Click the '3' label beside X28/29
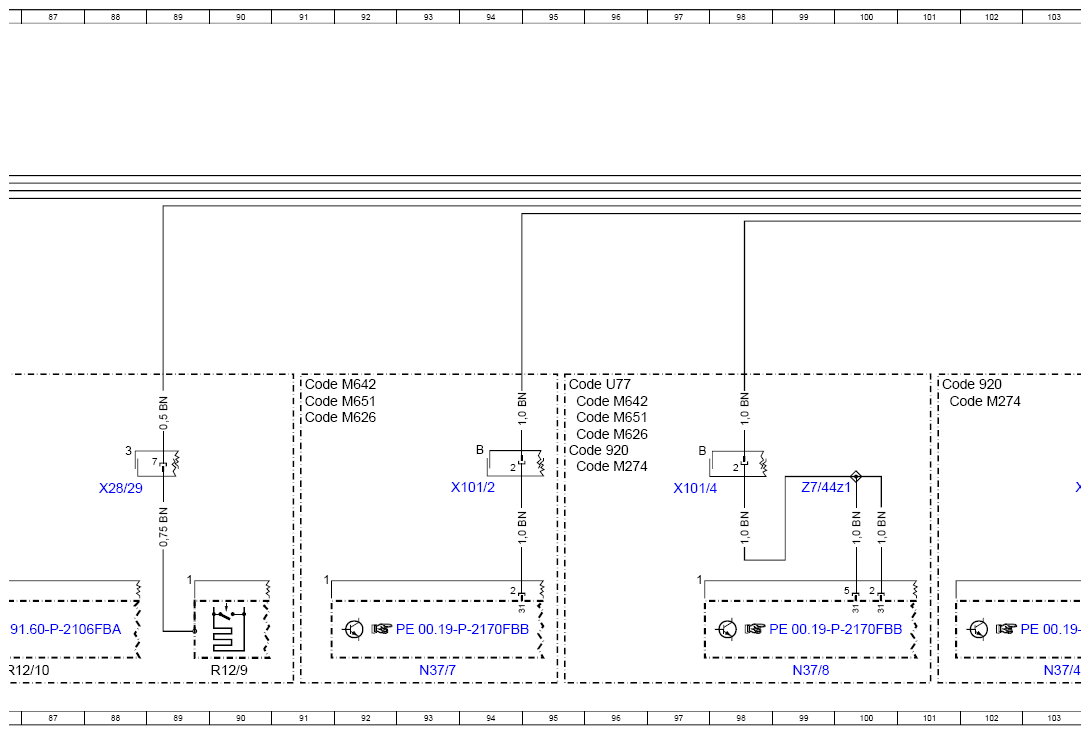Image resolution: width=1090 pixels, height=735 pixels. (129, 451)
